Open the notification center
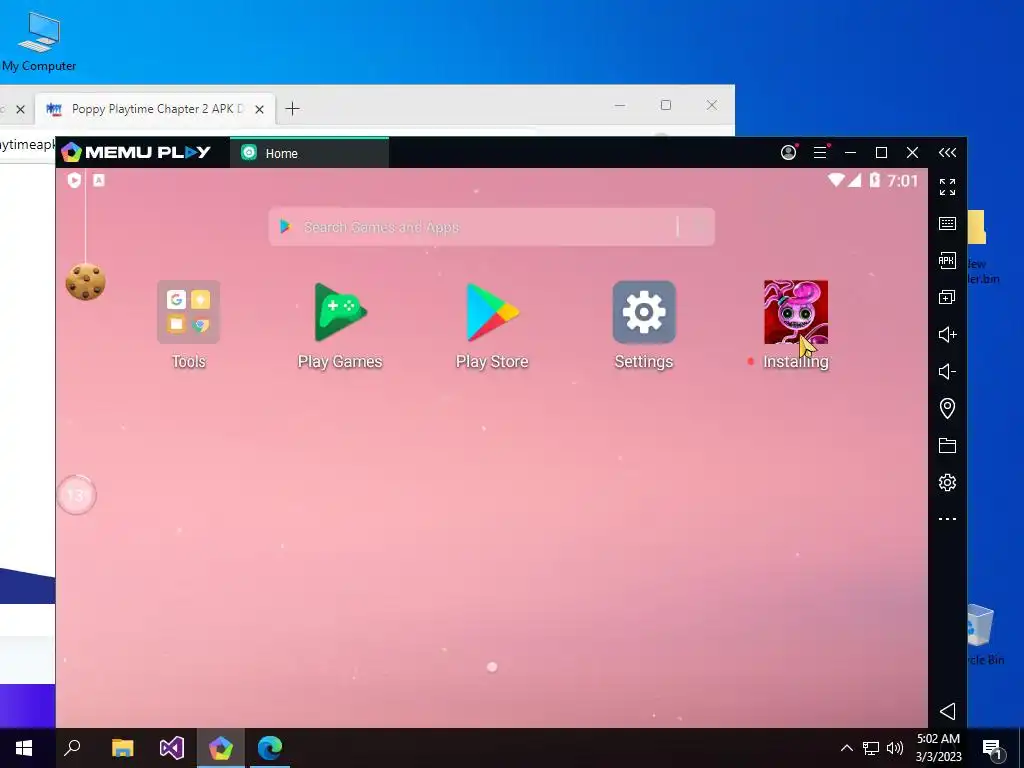This screenshot has height=768, width=1024. pyautogui.click(x=992, y=749)
